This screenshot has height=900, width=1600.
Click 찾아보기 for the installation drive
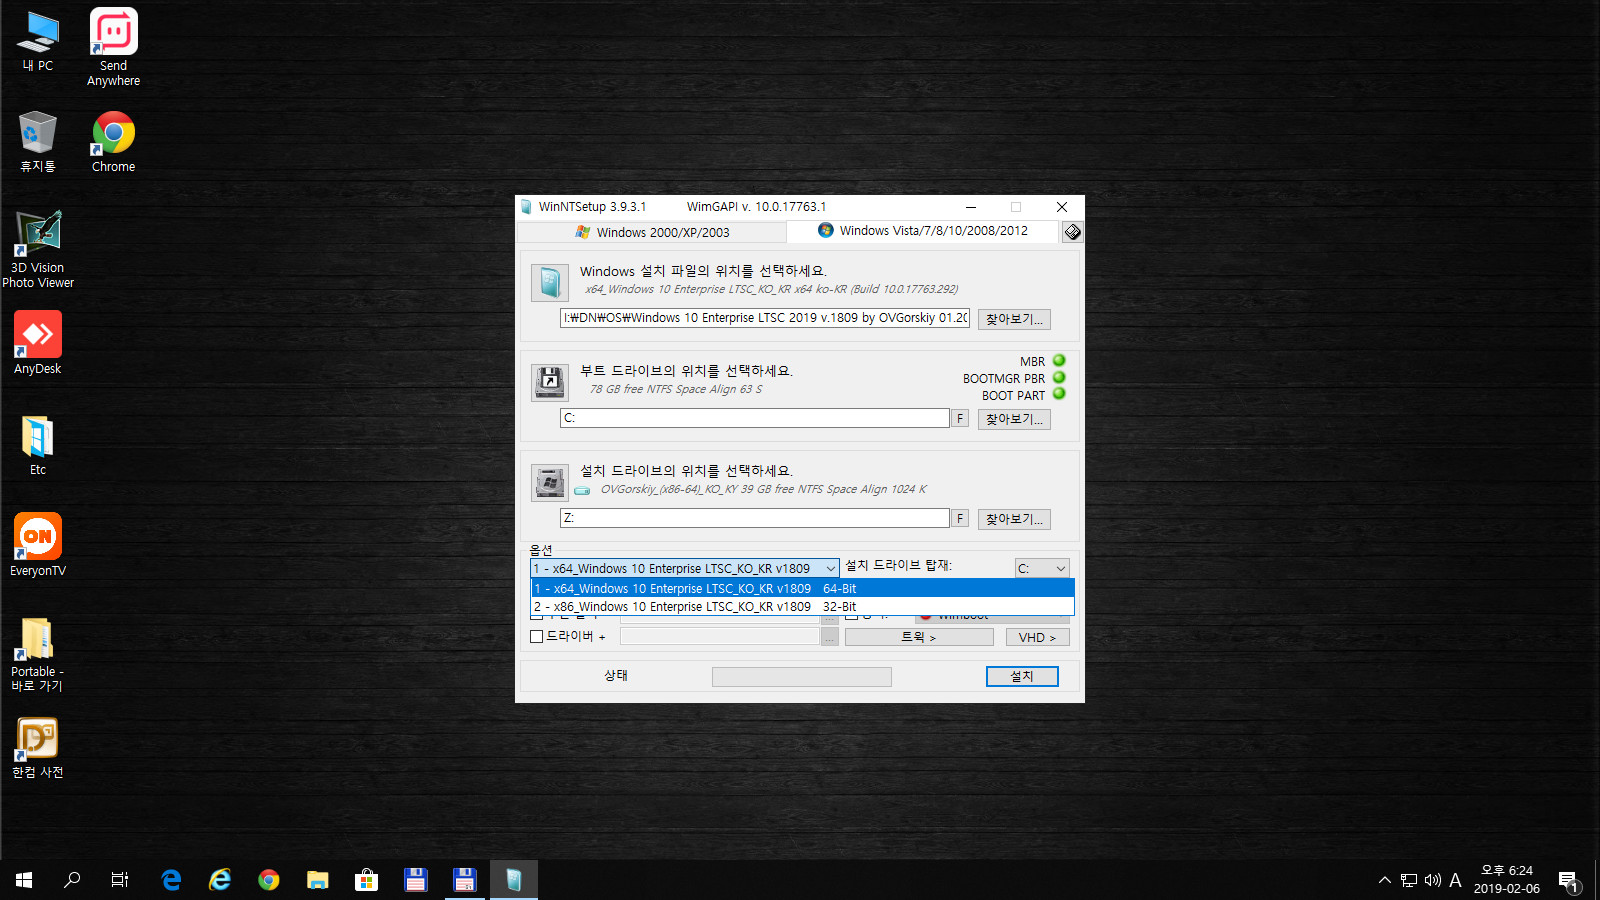pos(1014,519)
